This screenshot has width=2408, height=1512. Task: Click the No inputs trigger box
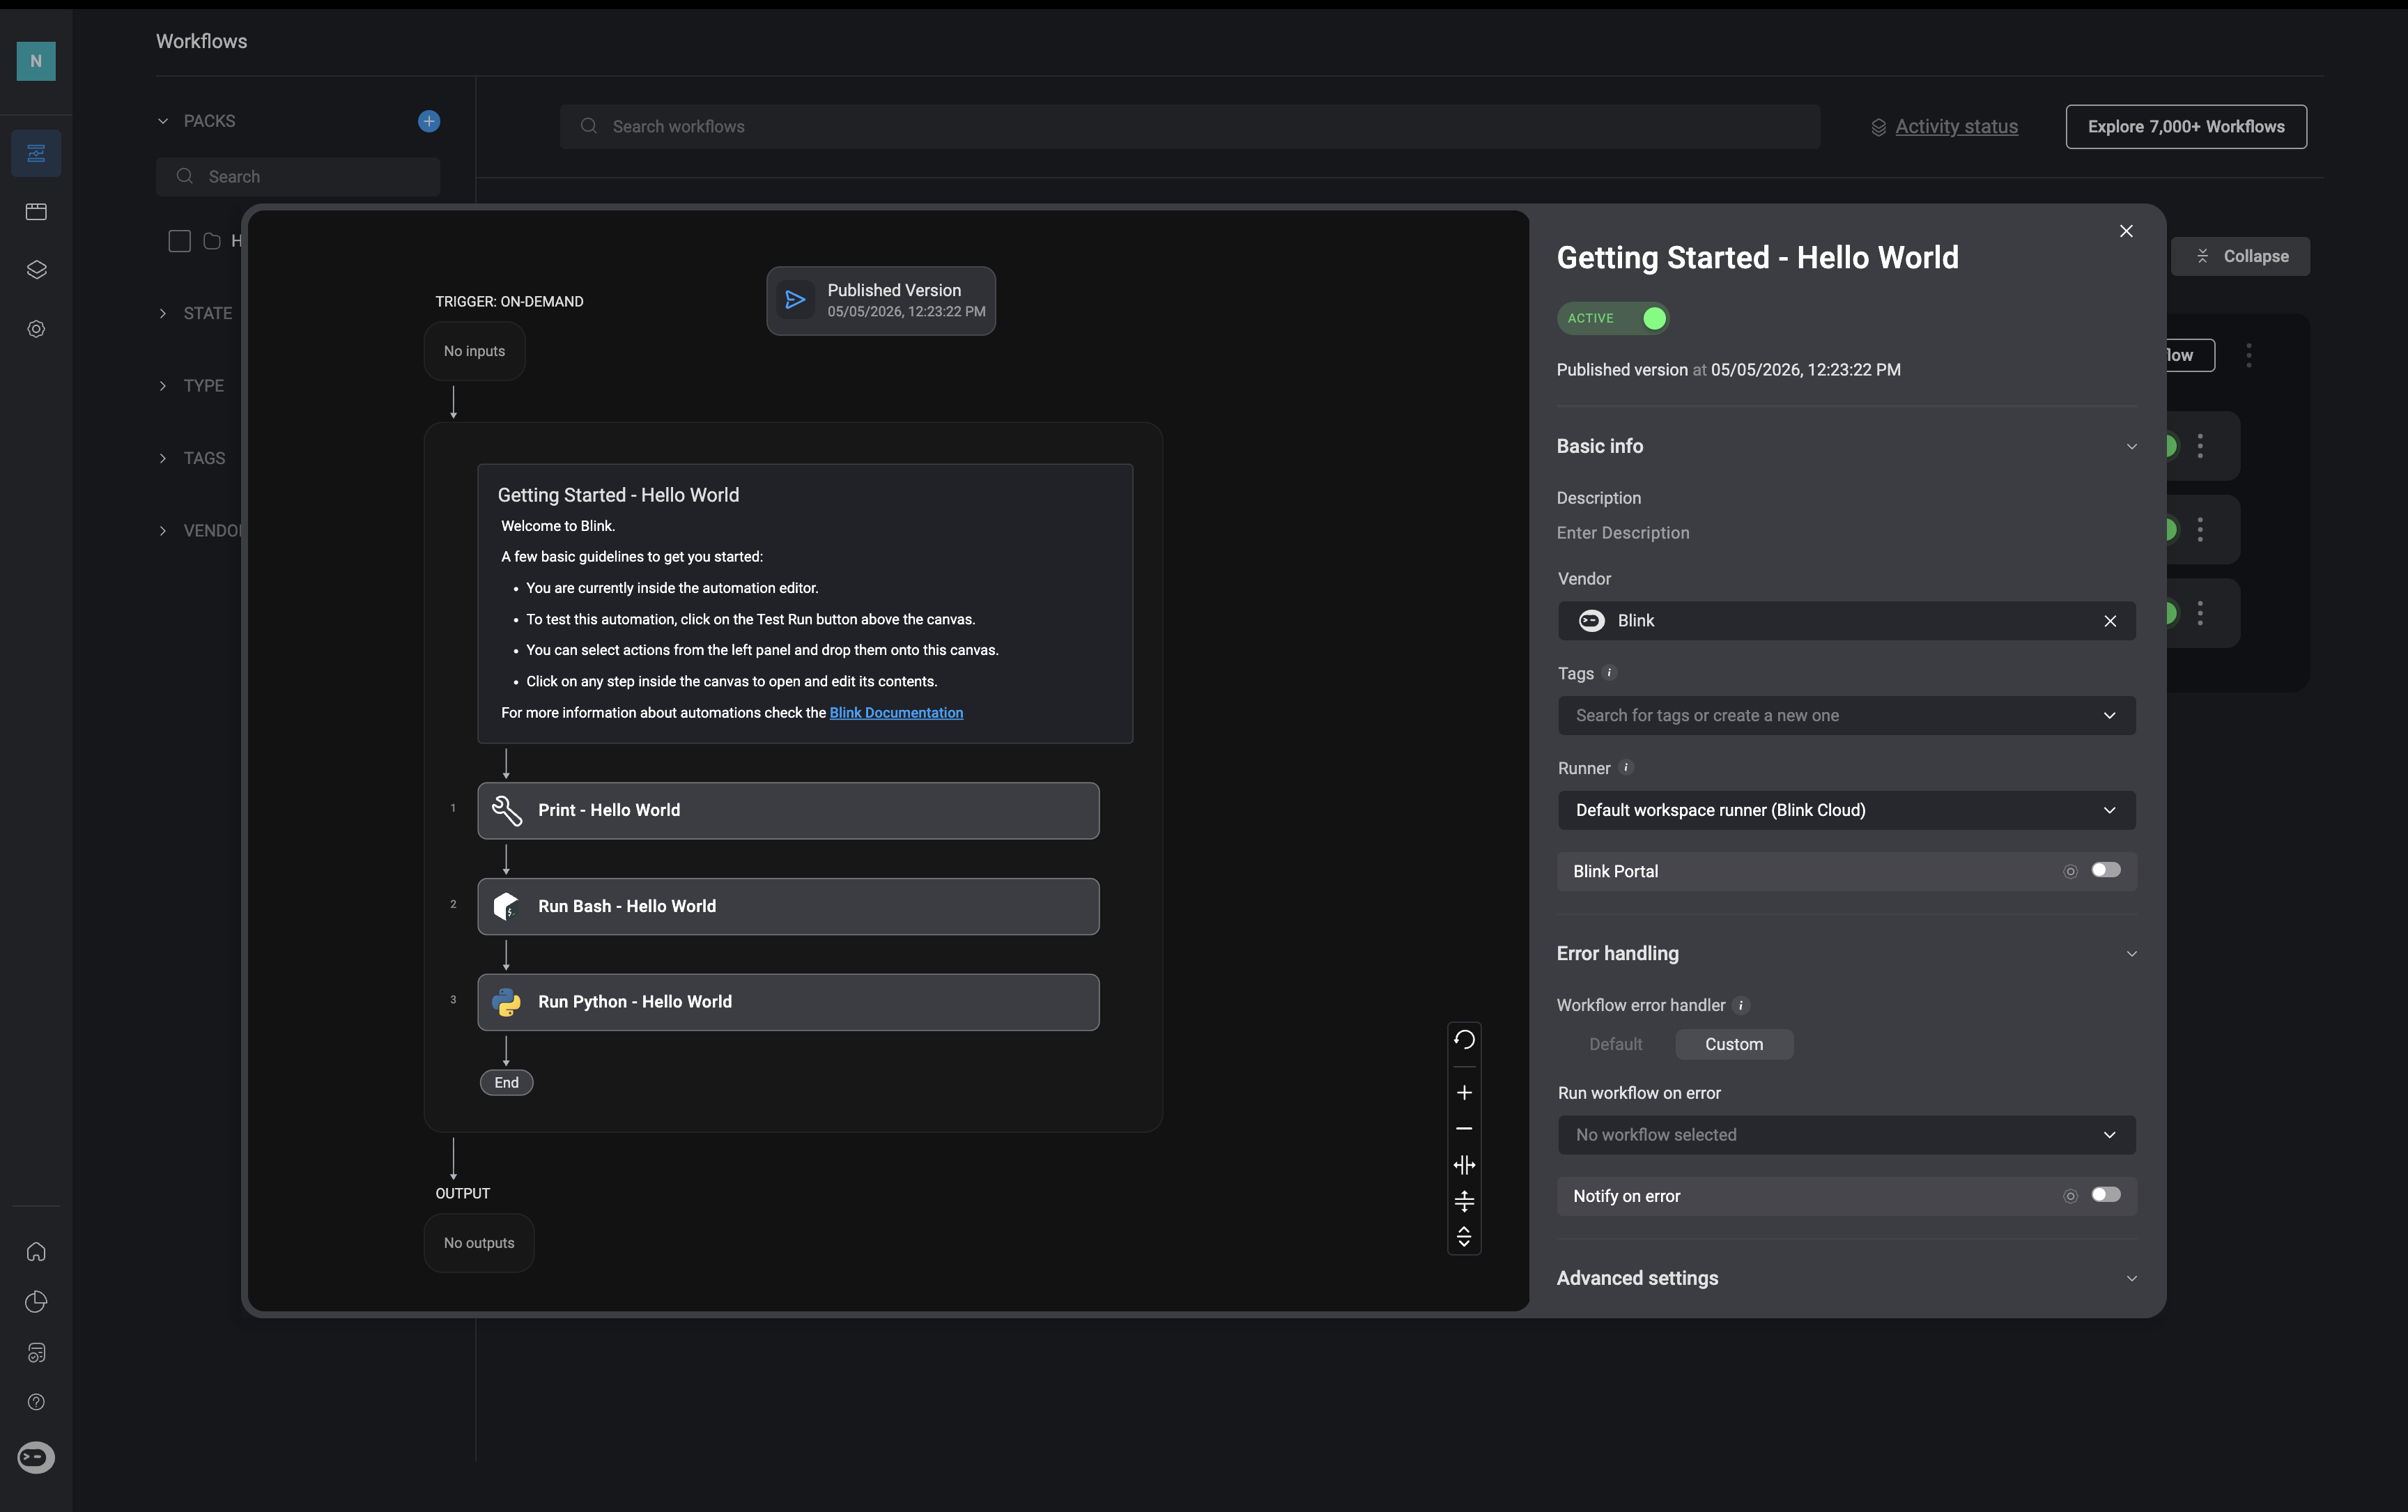[475, 351]
